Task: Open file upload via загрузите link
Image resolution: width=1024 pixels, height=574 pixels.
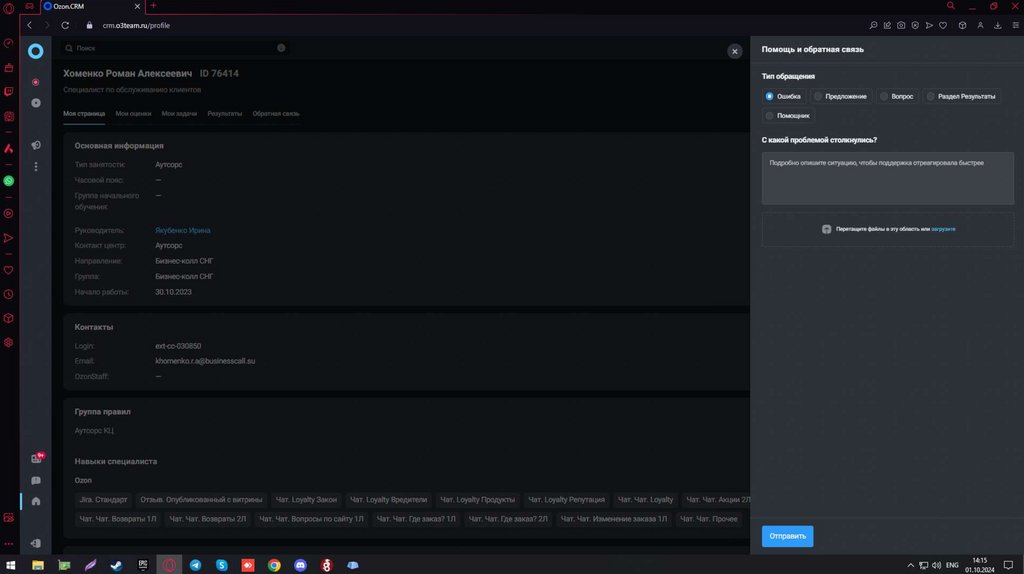Action: coord(943,229)
